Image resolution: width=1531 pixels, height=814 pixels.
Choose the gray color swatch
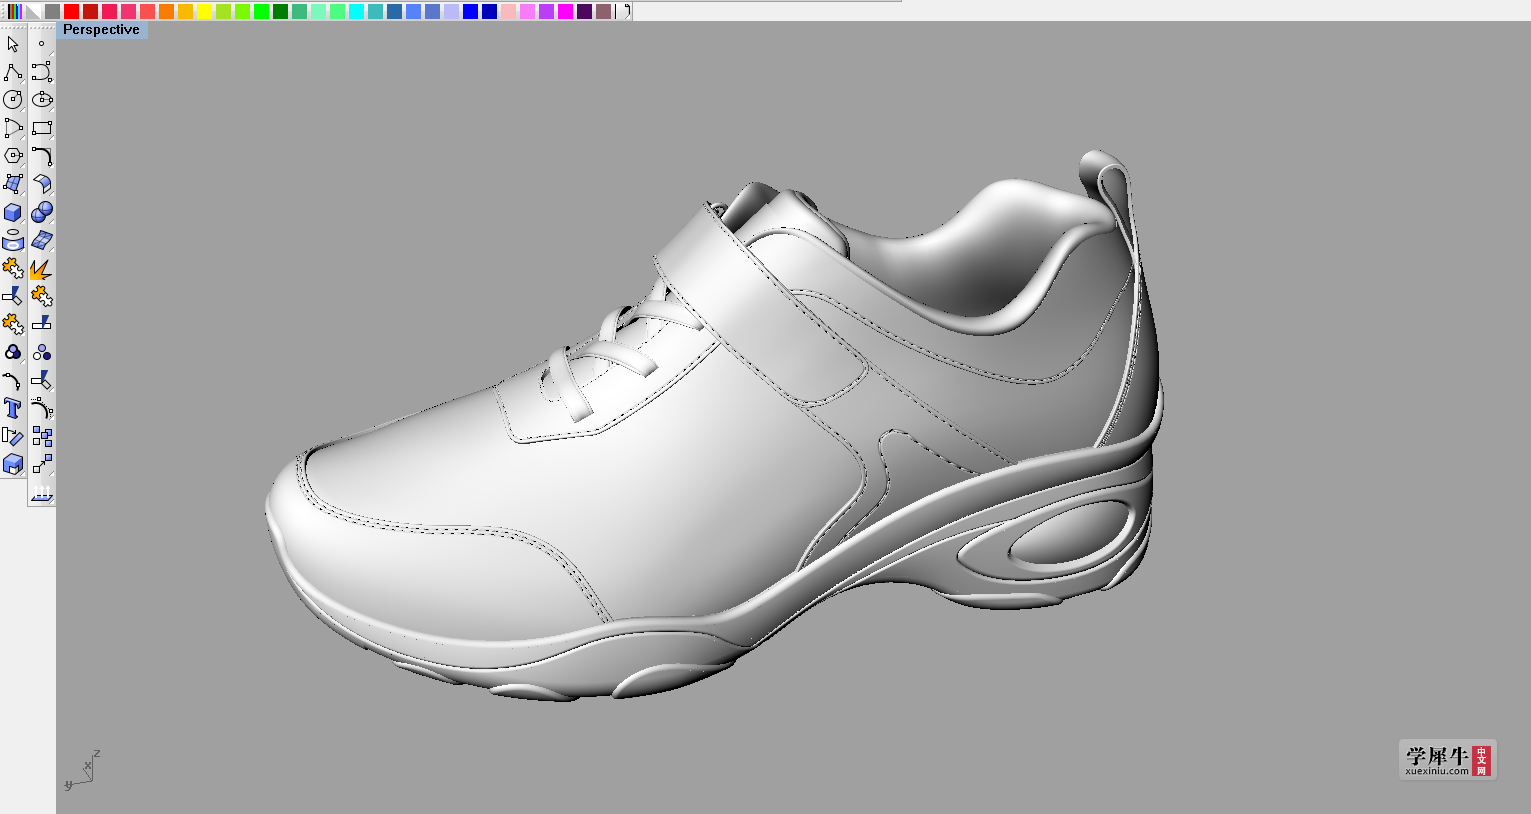coord(52,11)
